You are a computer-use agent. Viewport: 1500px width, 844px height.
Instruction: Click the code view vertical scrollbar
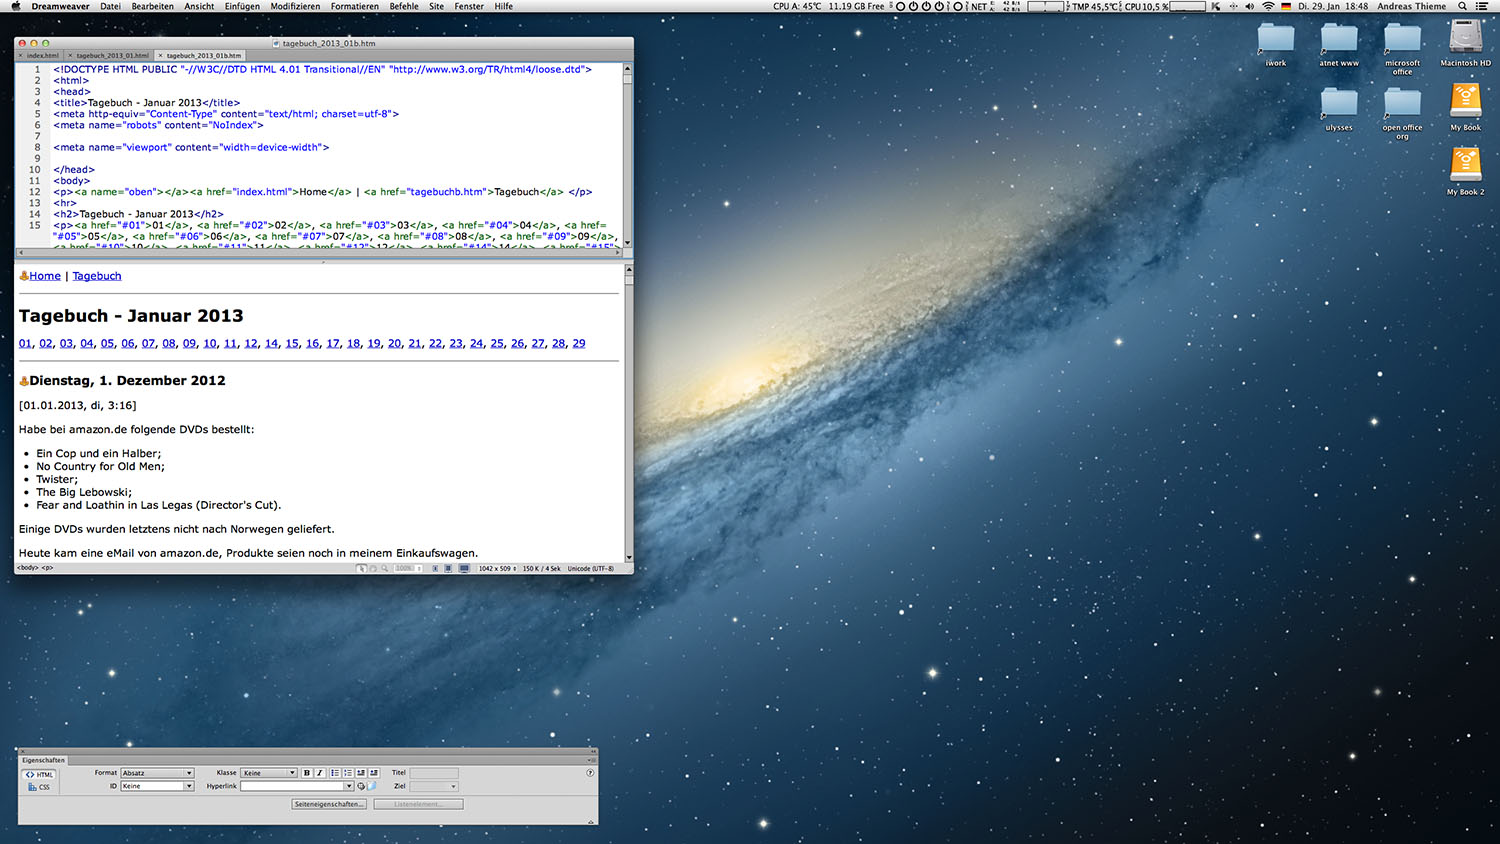pyautogui.click(x=628, y=155)
